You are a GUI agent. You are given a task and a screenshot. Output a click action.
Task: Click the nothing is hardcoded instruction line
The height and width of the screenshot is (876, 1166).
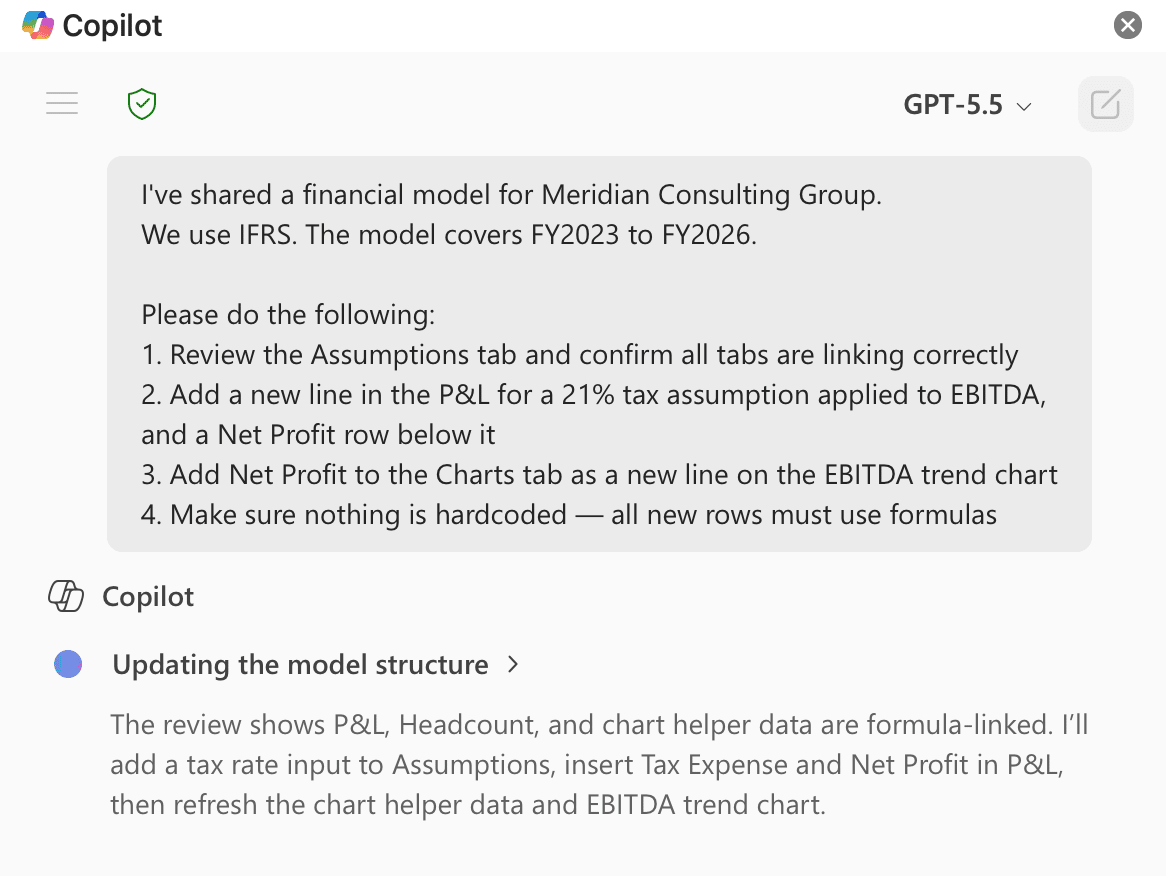(569, 515)
